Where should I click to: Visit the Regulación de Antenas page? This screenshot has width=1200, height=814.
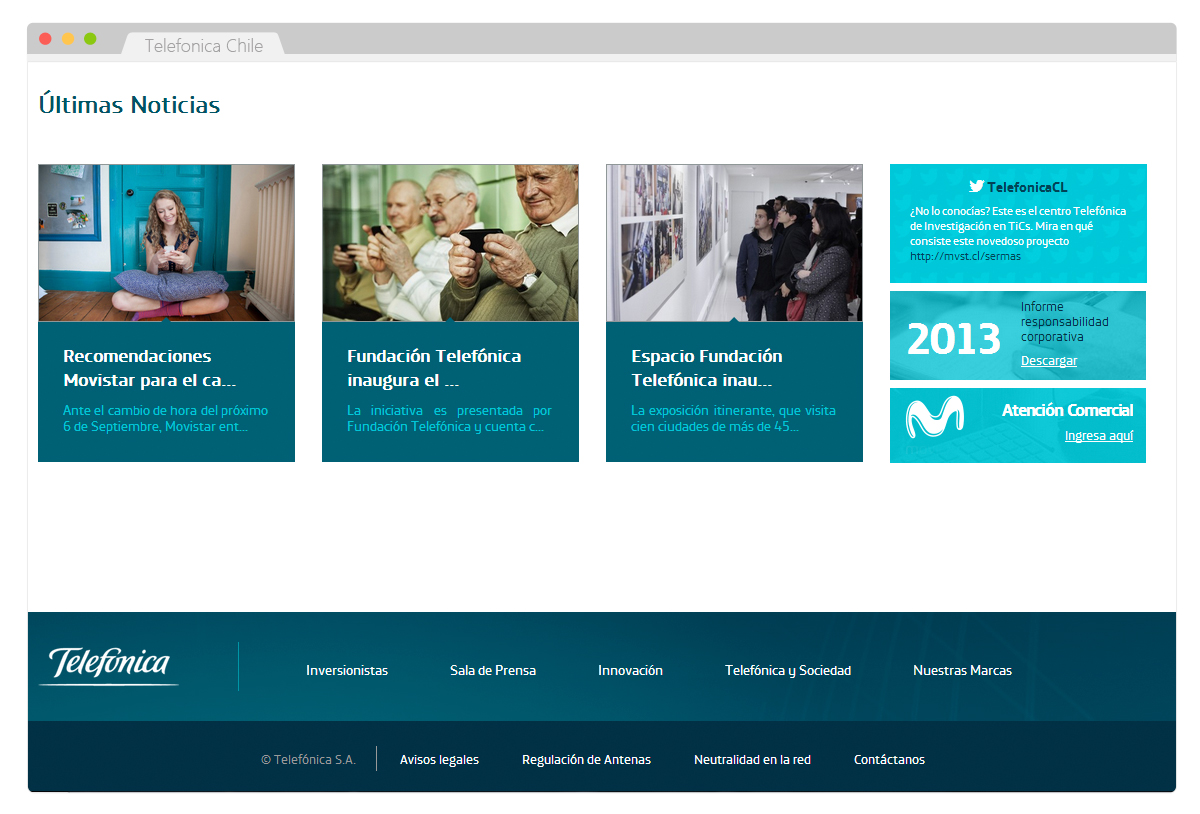(586, 760)
